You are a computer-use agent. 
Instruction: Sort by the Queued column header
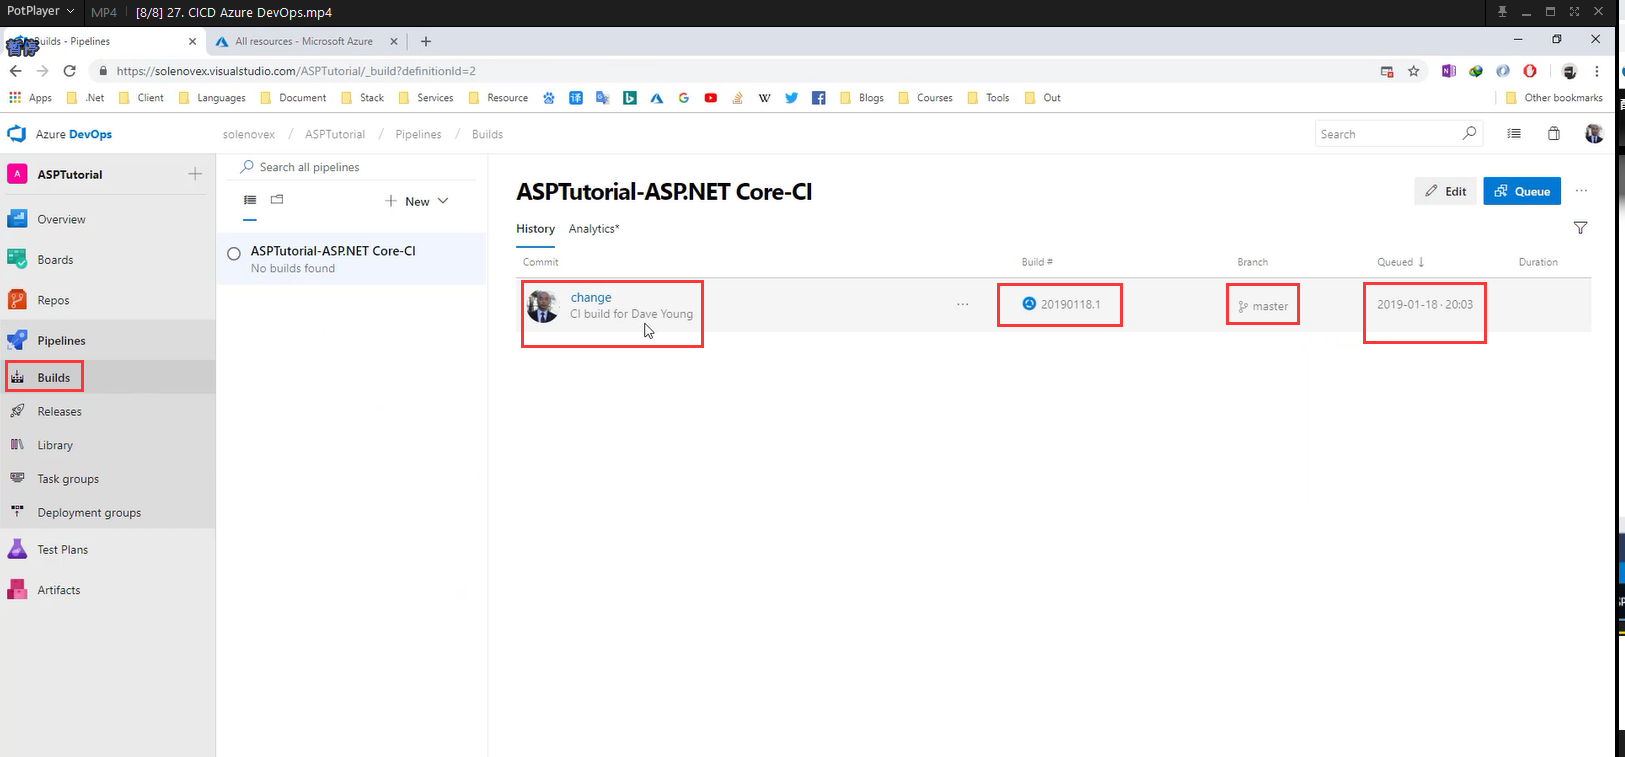click(x=1400, y=262)
